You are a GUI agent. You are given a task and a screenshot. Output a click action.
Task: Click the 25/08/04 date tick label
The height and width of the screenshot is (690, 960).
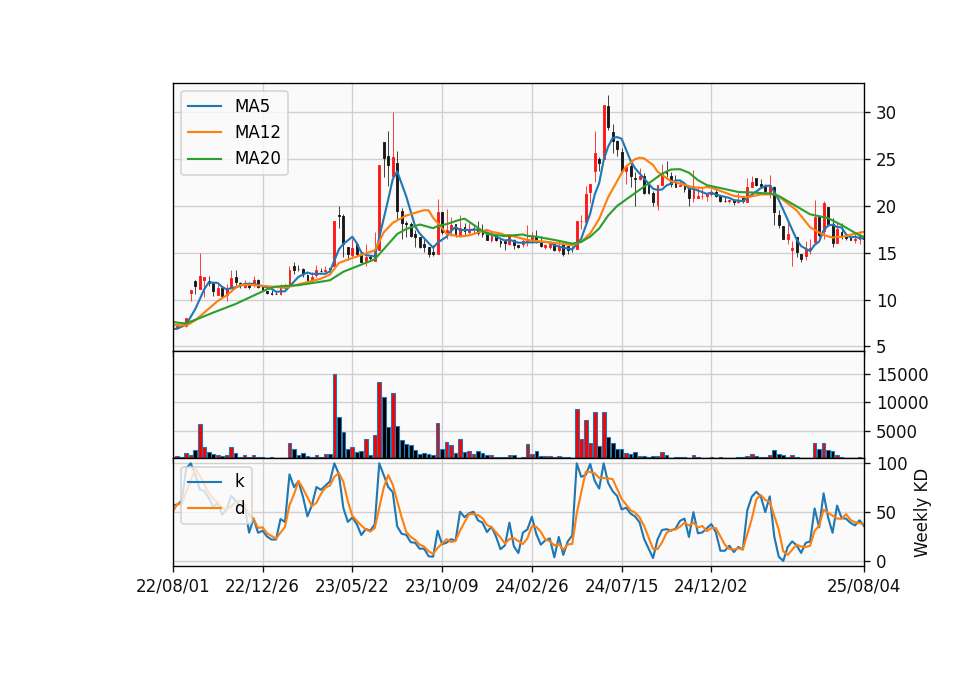point(863,586)
